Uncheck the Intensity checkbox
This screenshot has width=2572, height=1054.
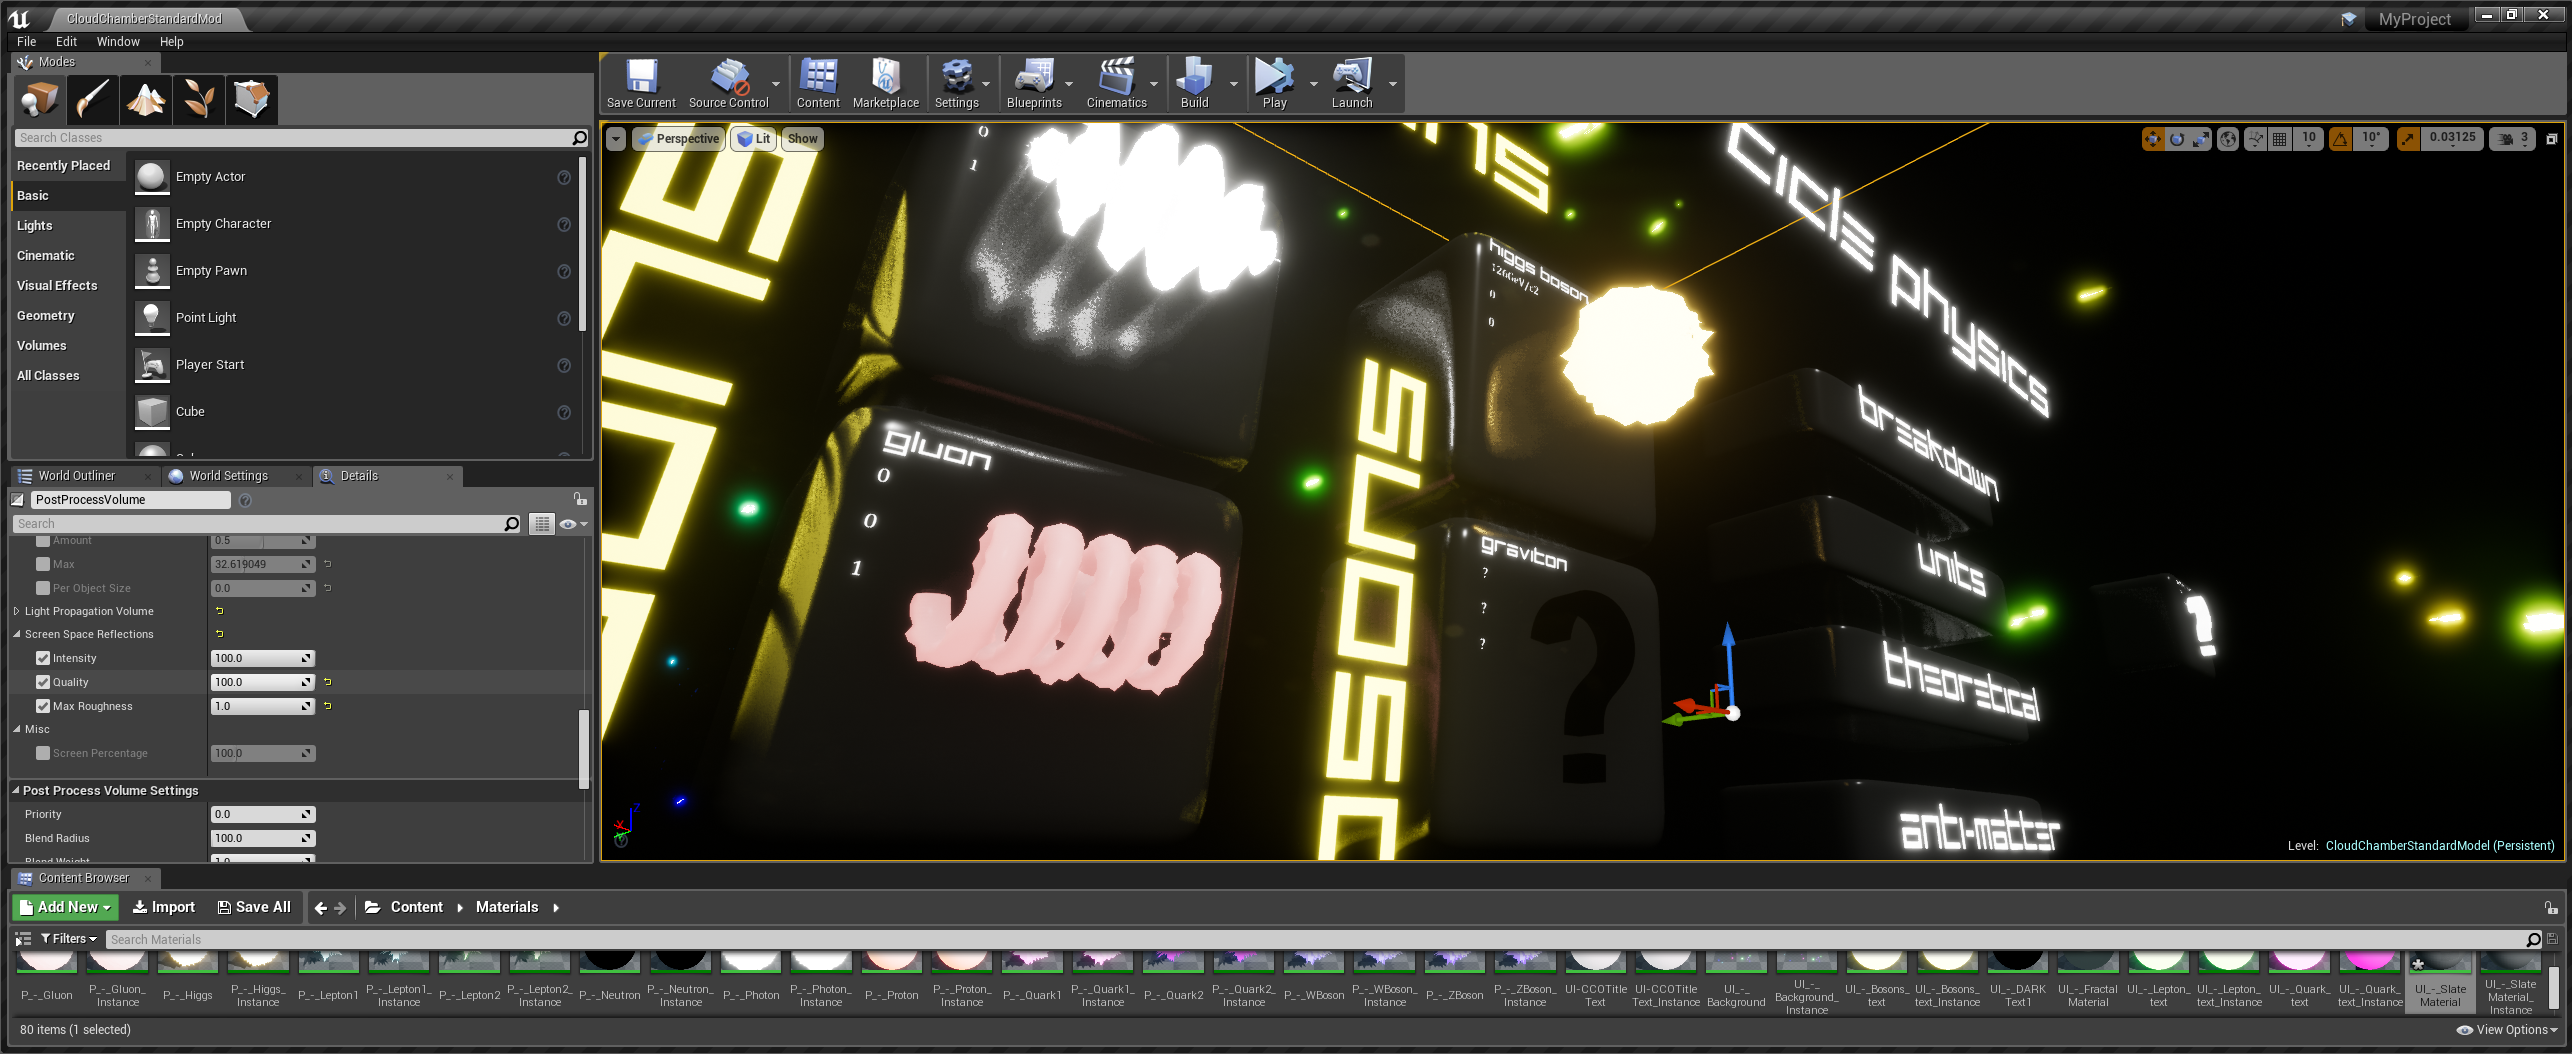43,658
